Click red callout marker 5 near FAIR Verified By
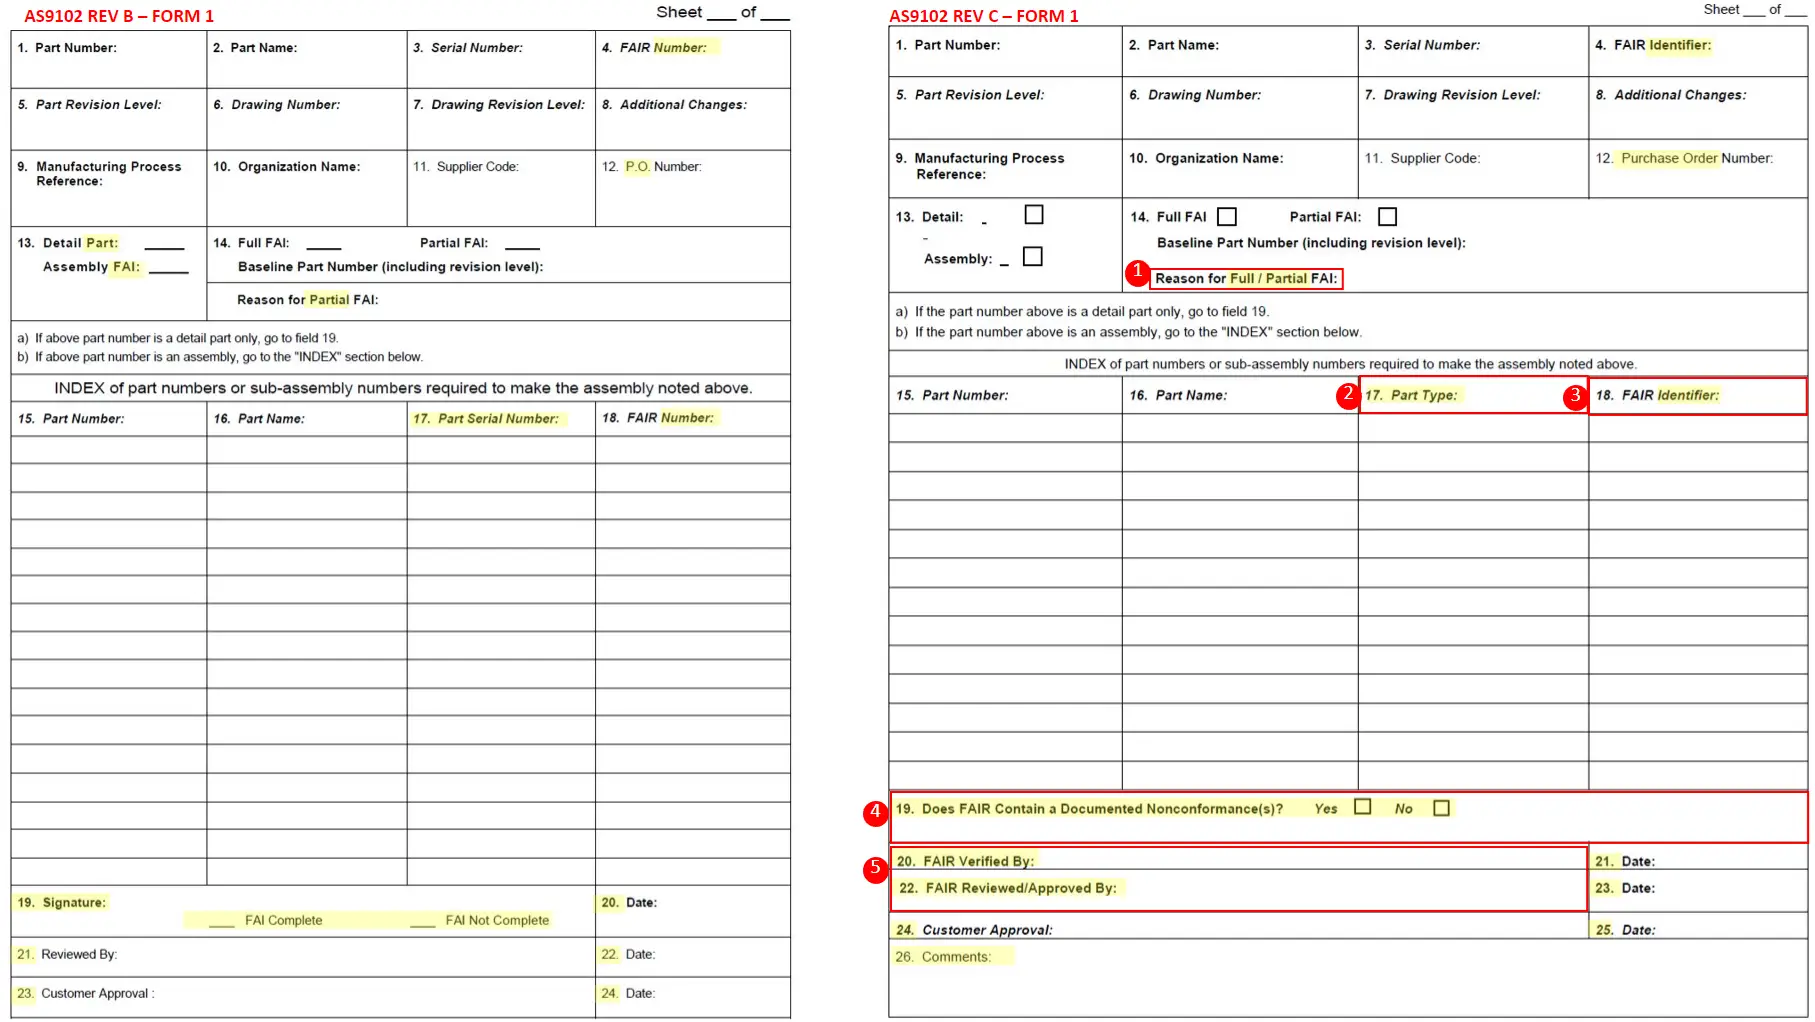The width and height of the screenshot is (1815, 1022). 875,871
